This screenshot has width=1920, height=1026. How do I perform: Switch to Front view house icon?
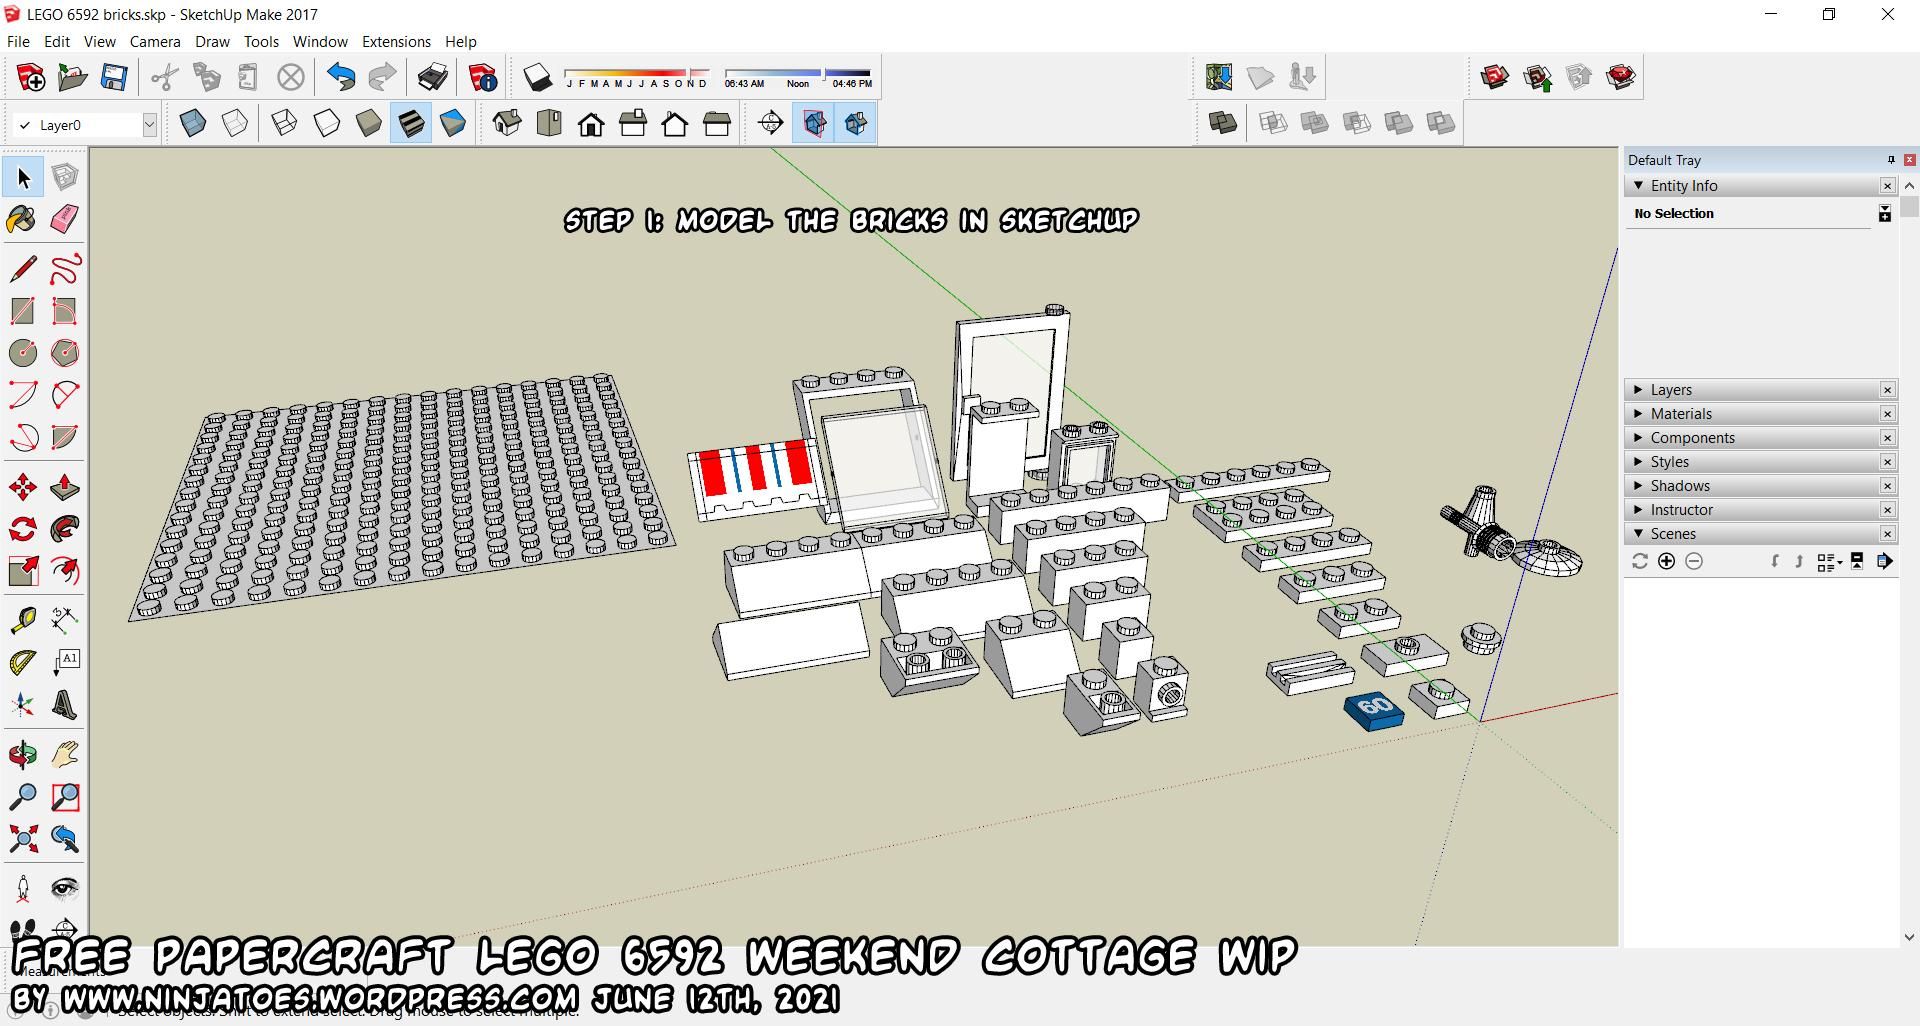click(x=591, y=124)
